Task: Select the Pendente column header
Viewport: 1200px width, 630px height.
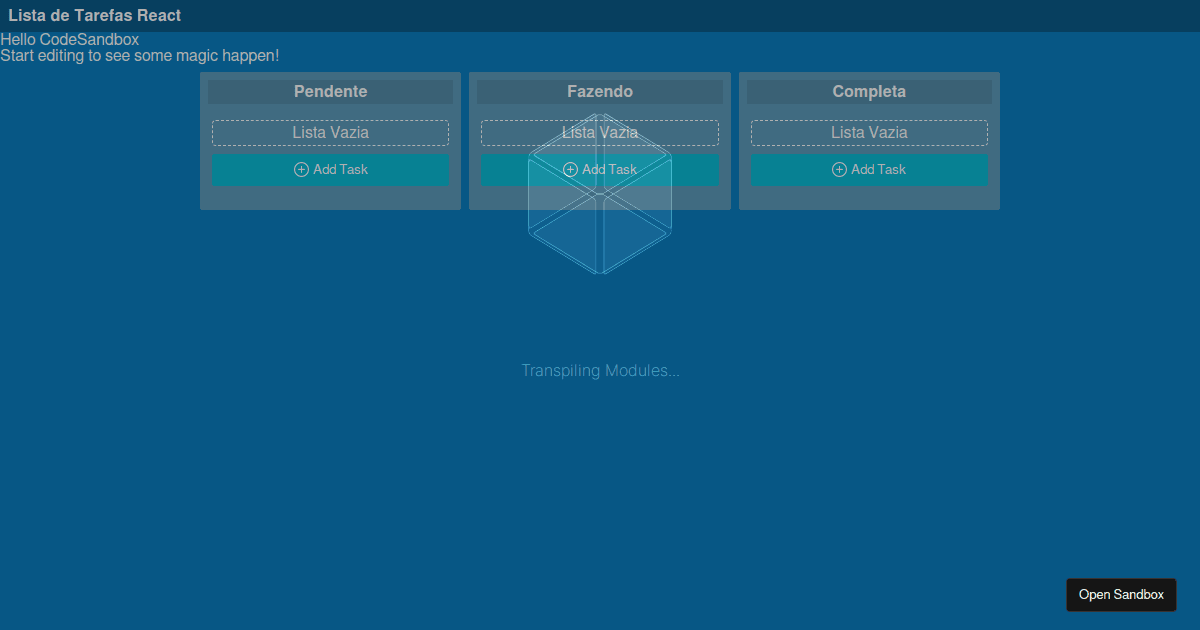Action: [x=330, y=92]
